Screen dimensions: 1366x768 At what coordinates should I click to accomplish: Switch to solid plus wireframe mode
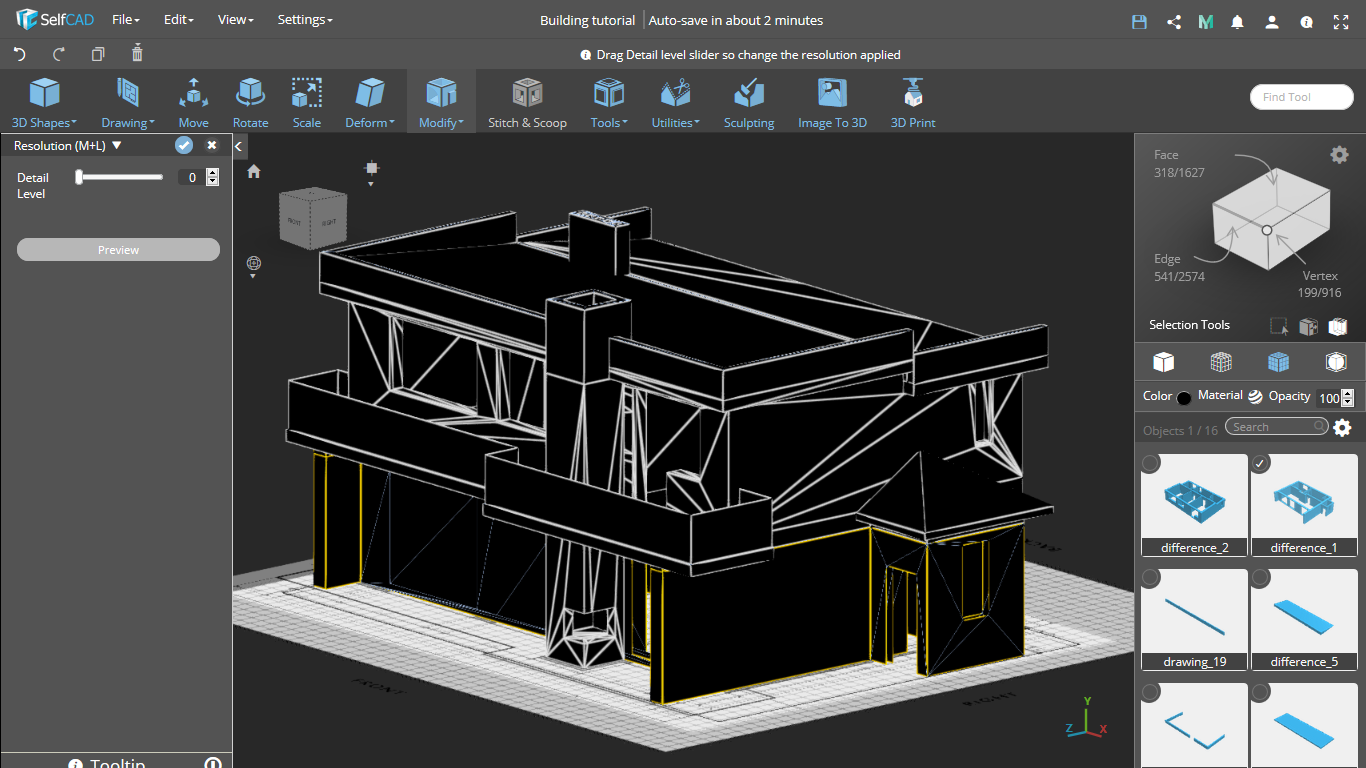pyautogui.click(x=1278, y=361)
